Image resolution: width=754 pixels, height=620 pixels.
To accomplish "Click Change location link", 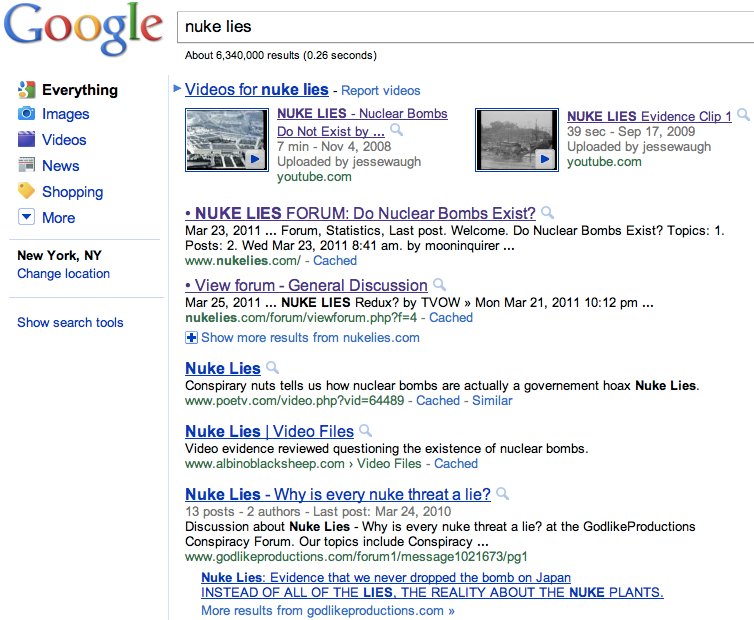I will 63,274.
